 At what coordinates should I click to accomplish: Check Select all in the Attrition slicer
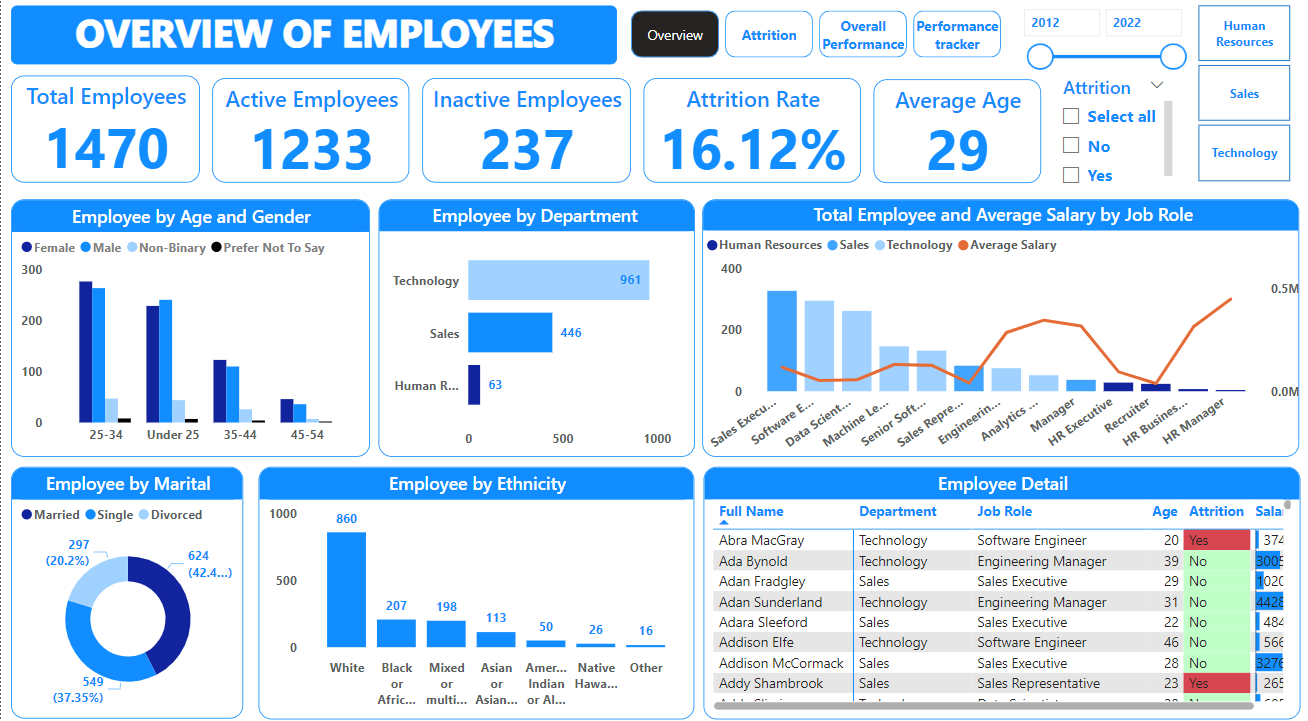click(x=1072, y=116)
